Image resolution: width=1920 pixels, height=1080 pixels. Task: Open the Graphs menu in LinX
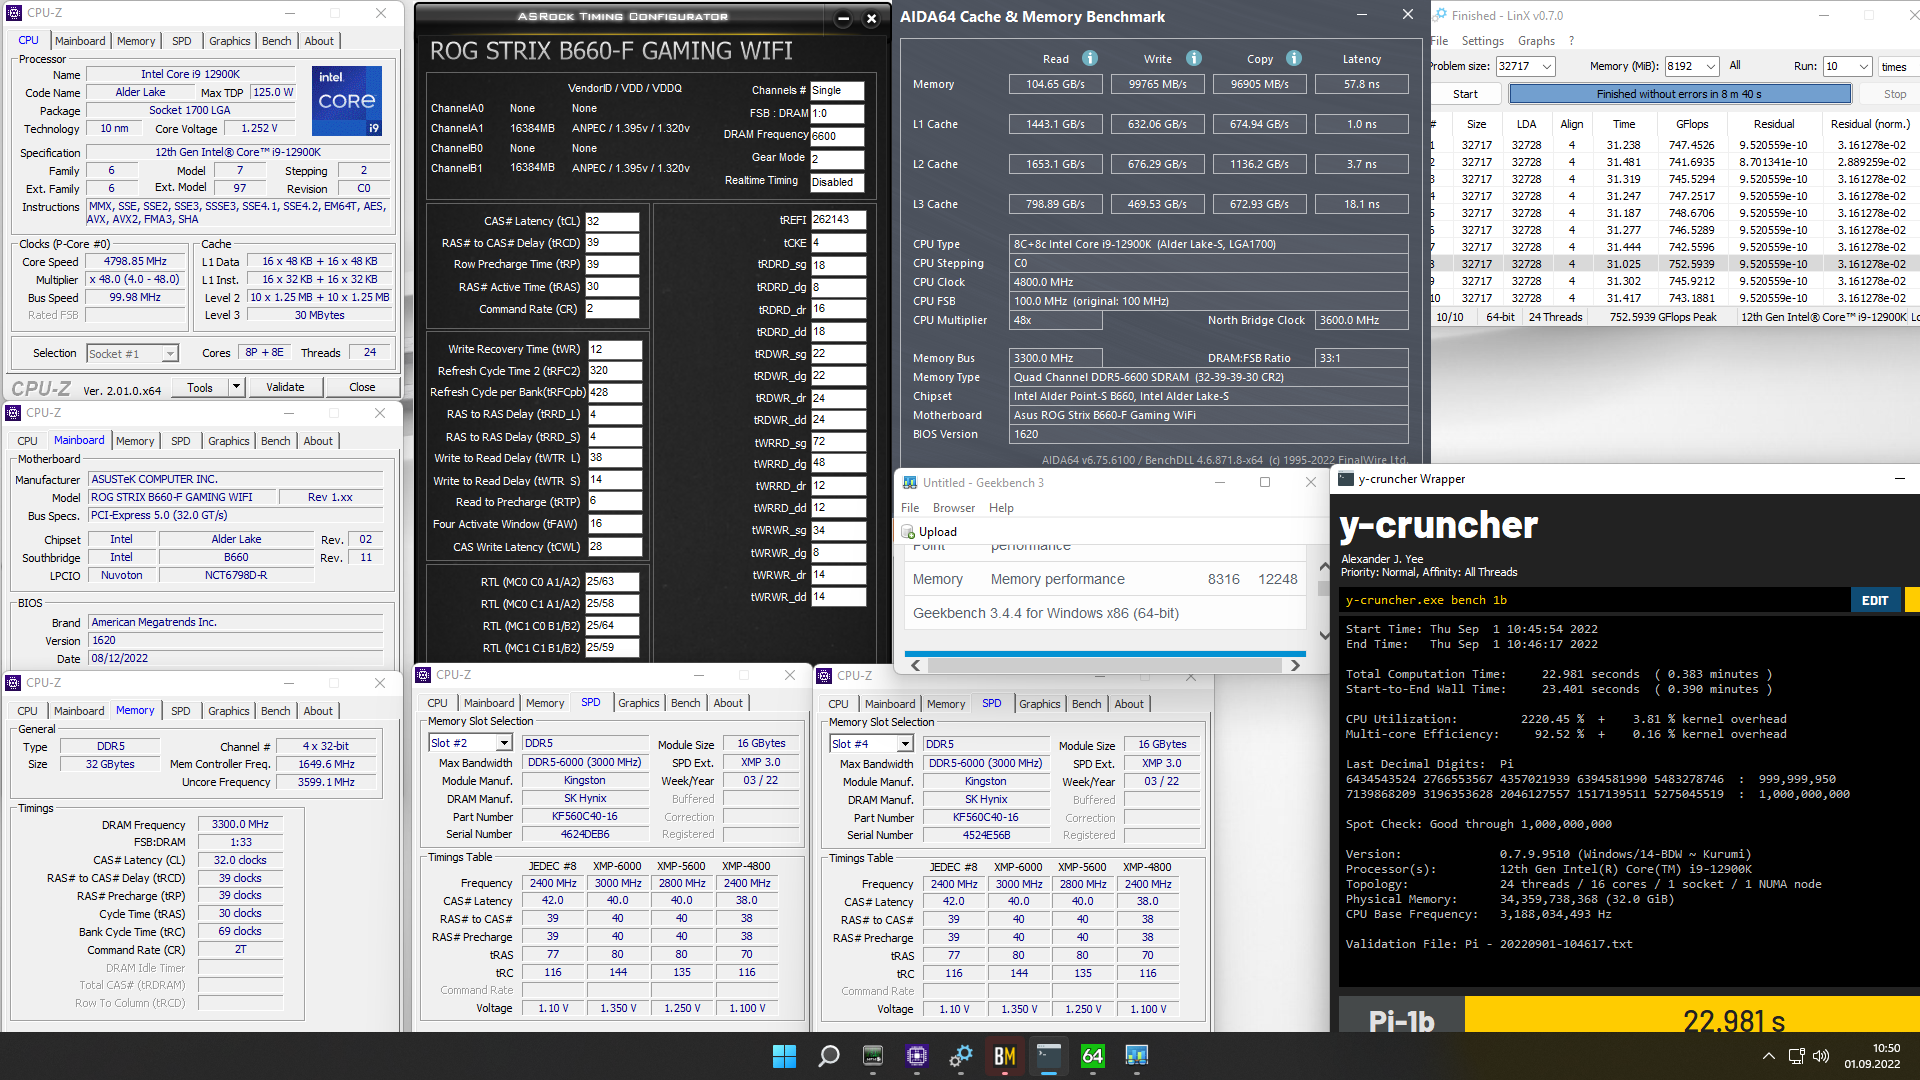1536,41
